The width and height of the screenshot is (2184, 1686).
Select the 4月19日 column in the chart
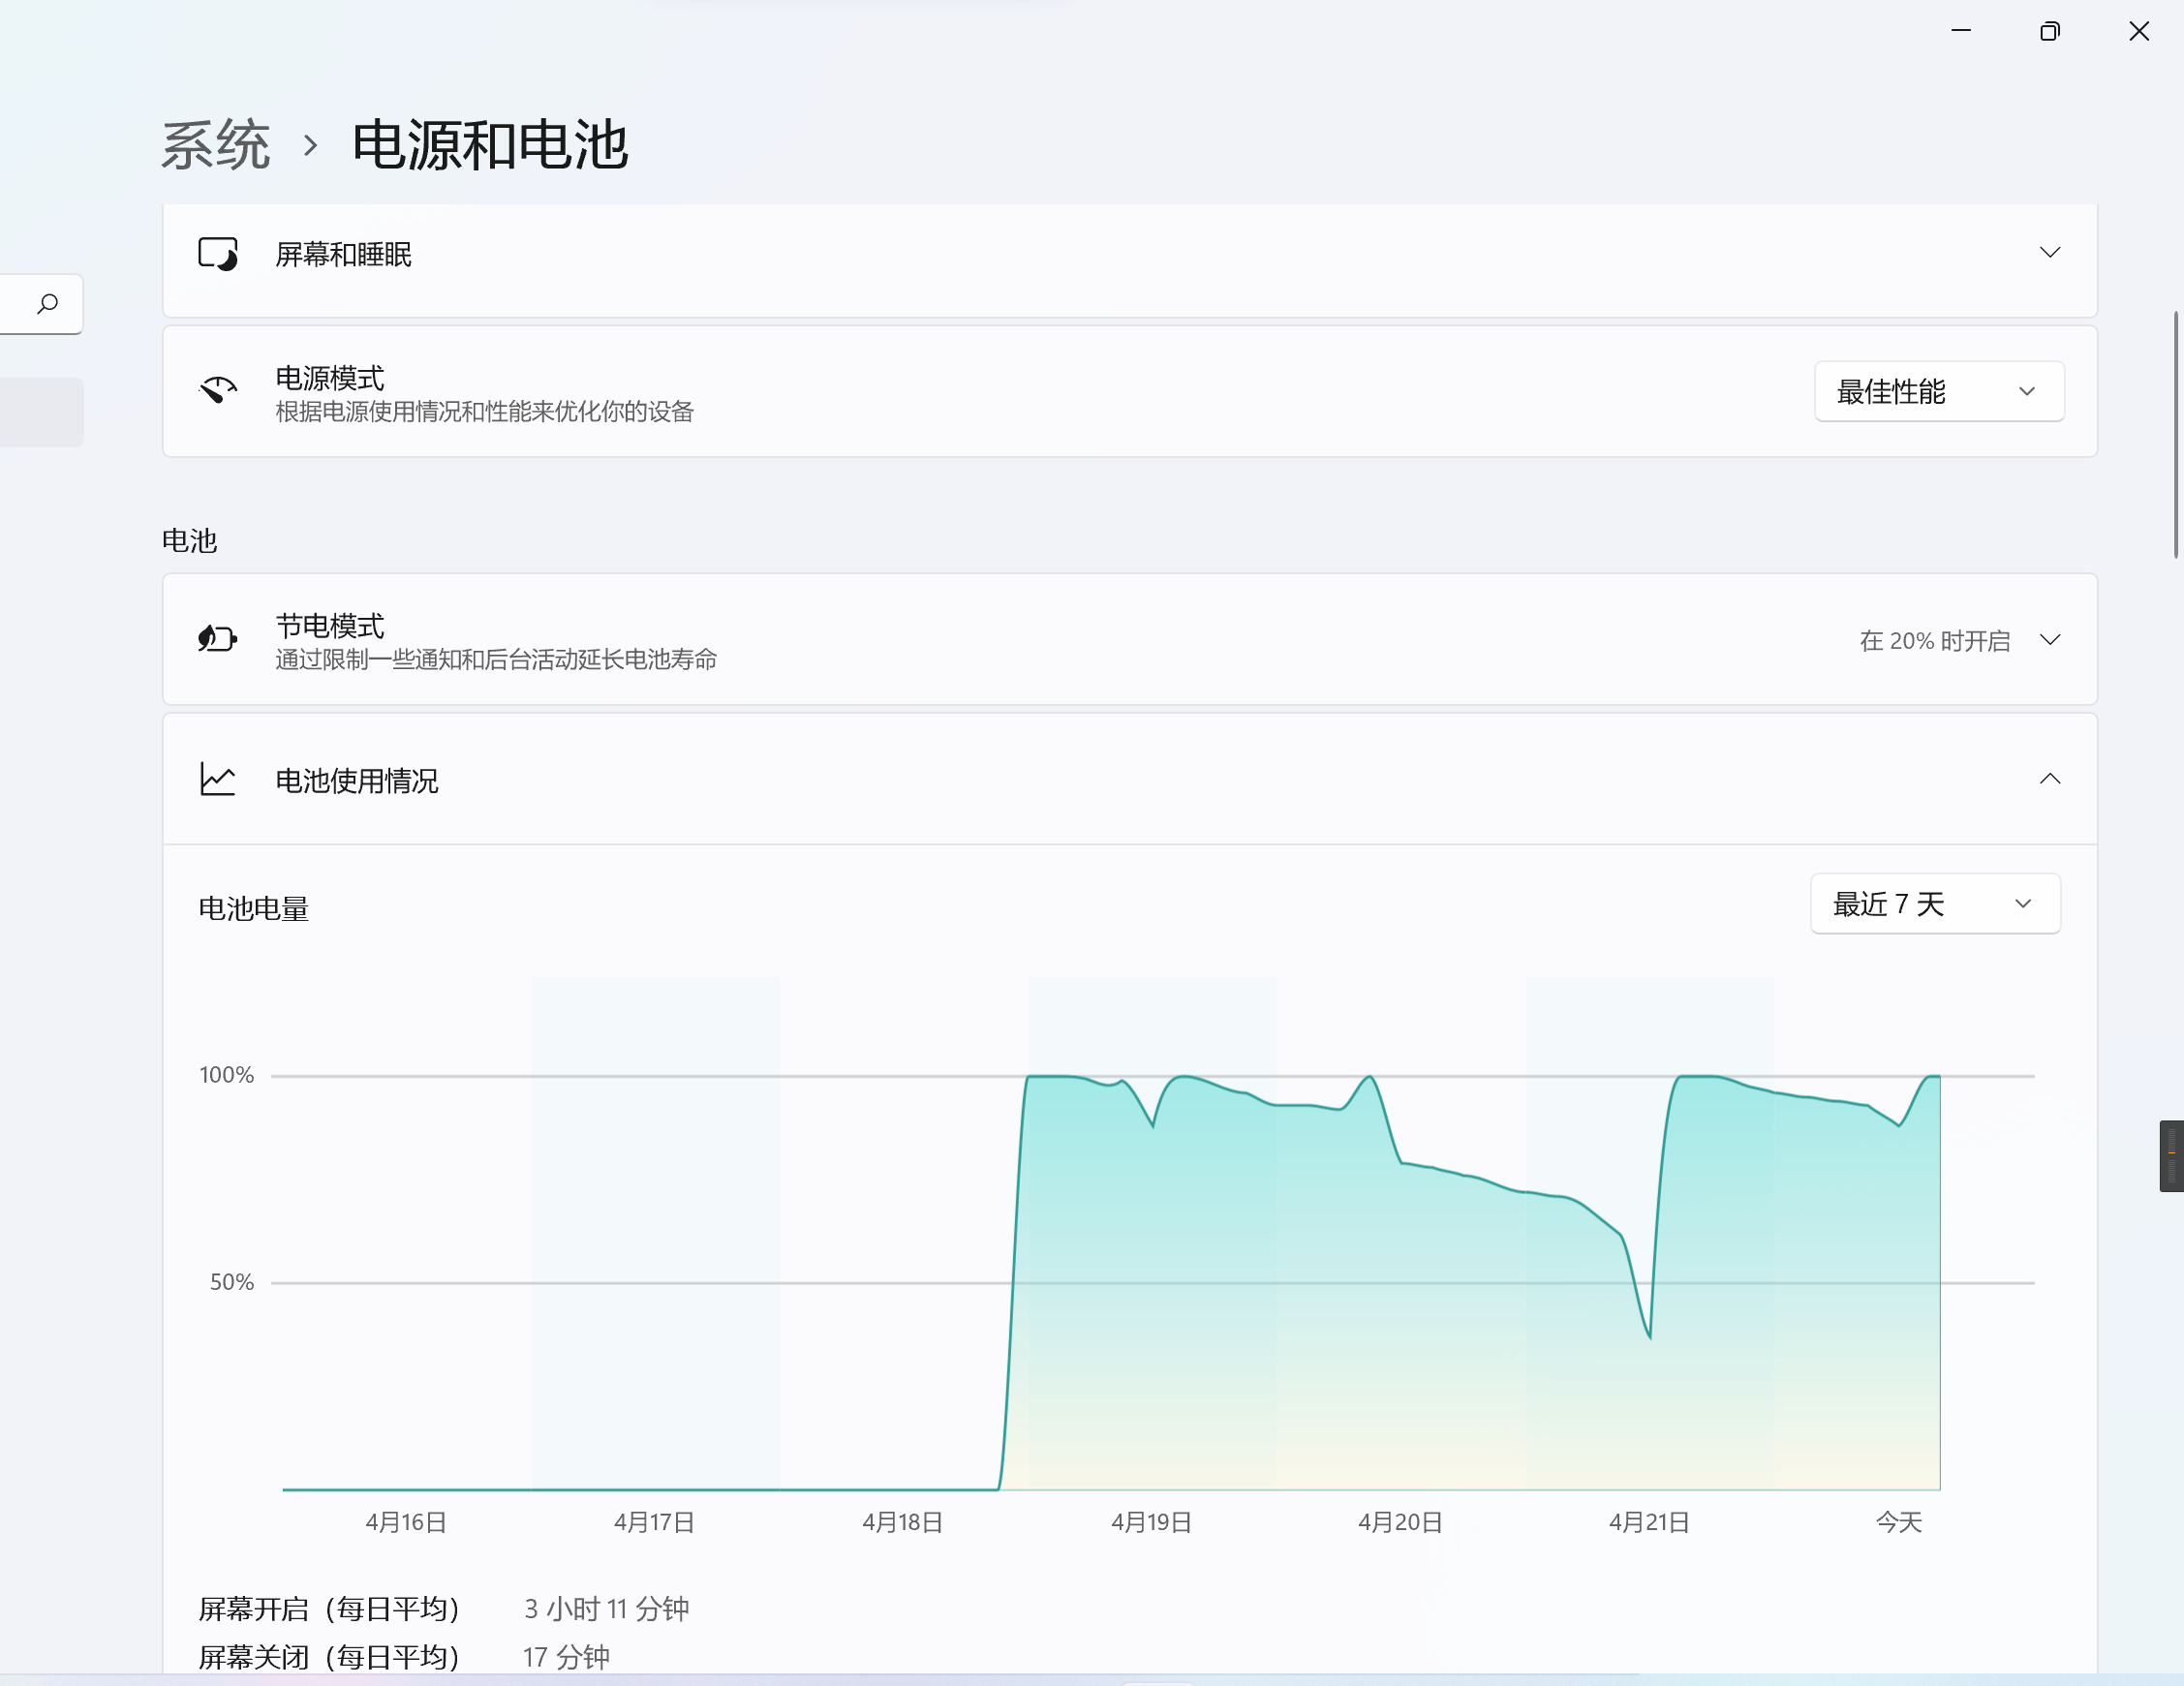(1152, 1250)
